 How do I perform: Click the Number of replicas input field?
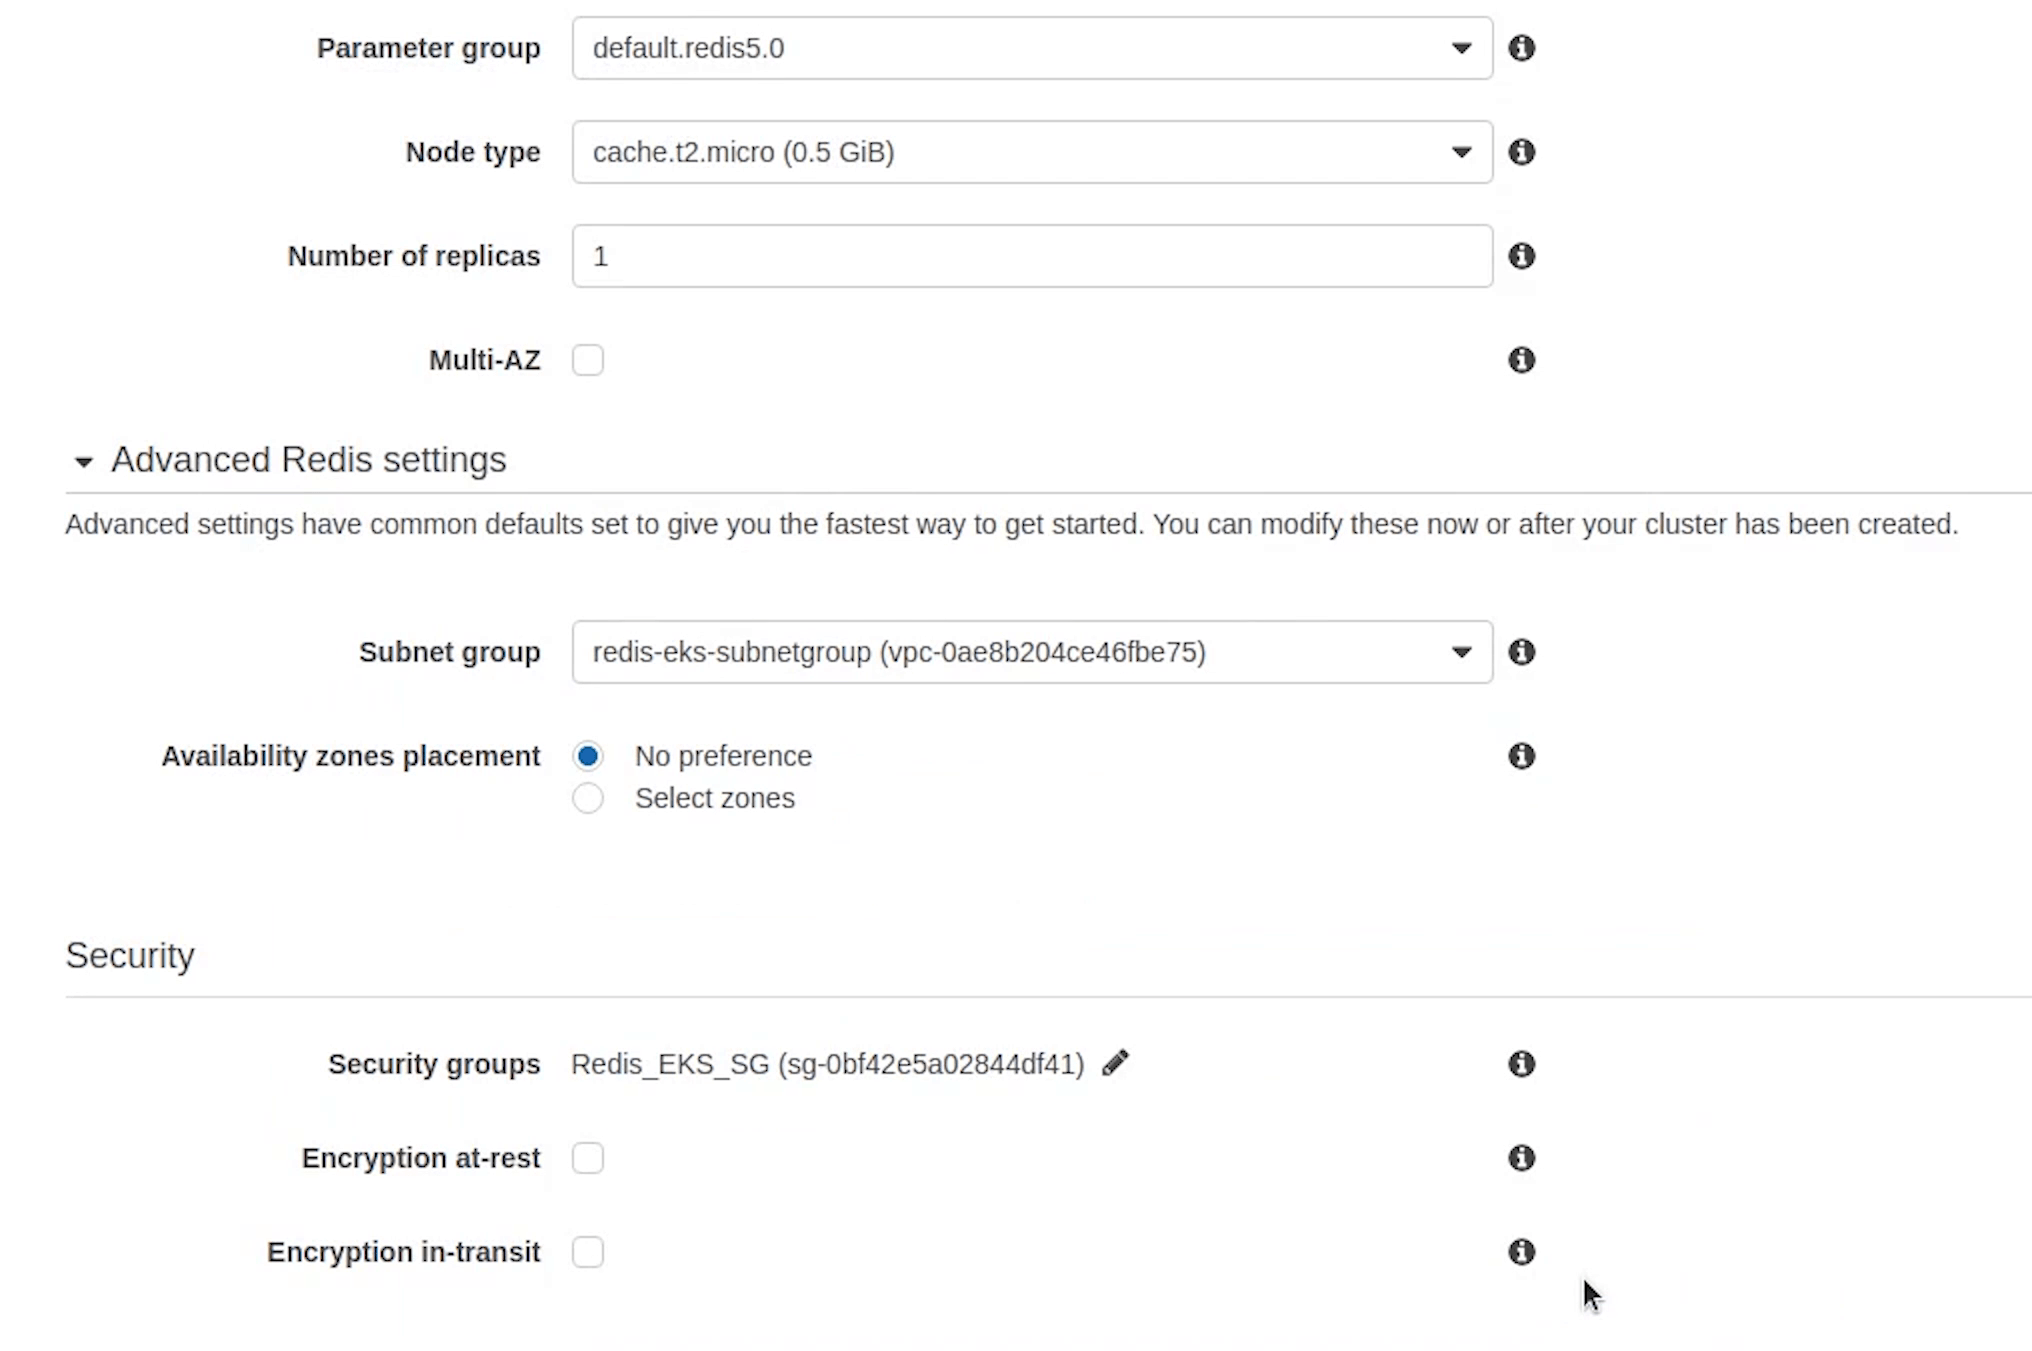[x=1032, y=256]
